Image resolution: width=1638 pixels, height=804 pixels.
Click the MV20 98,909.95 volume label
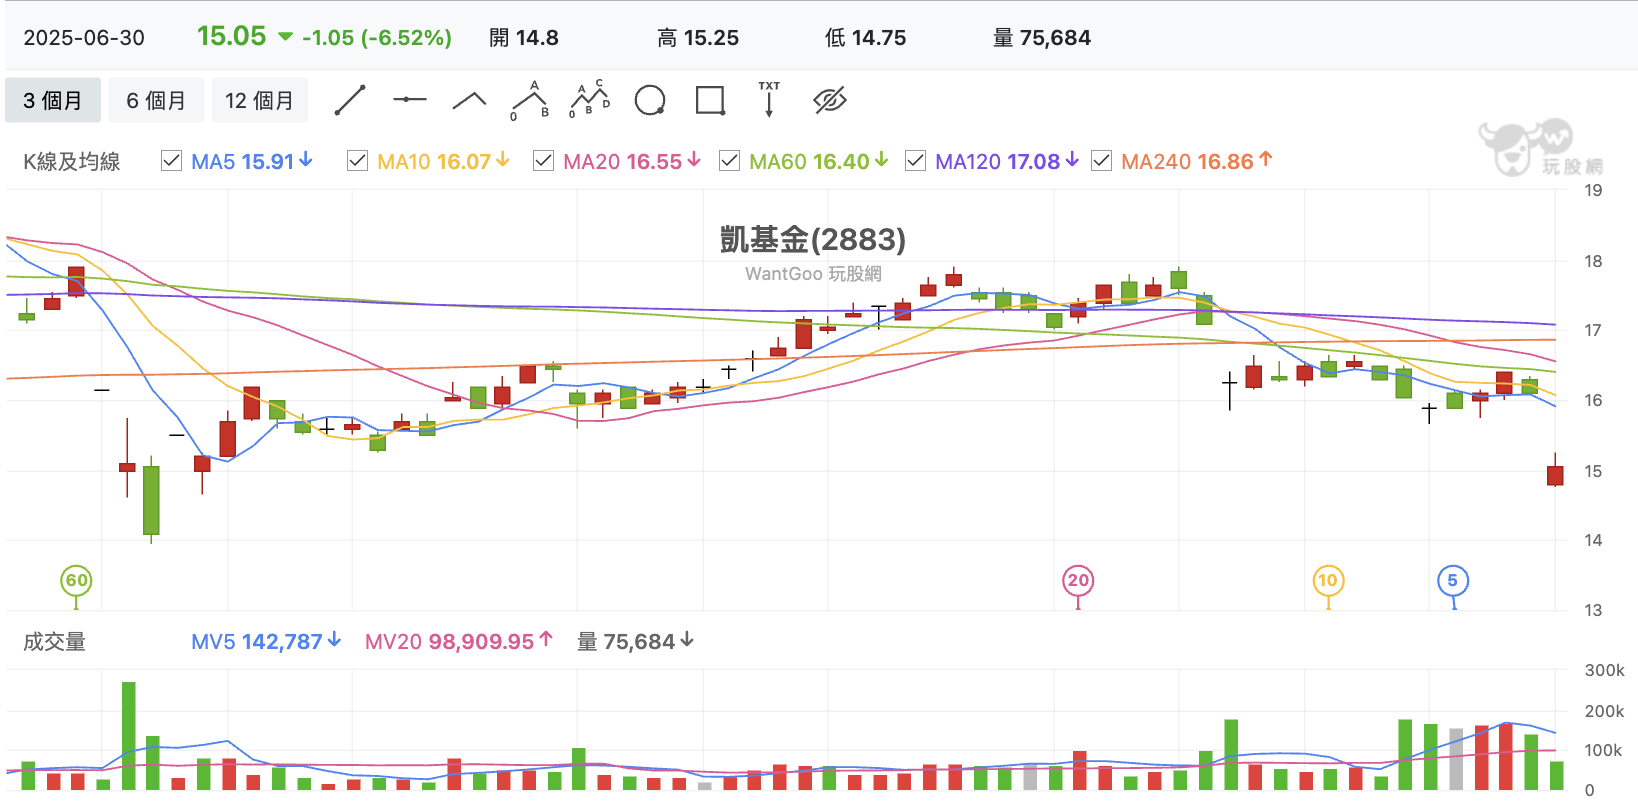click(459, 642)
